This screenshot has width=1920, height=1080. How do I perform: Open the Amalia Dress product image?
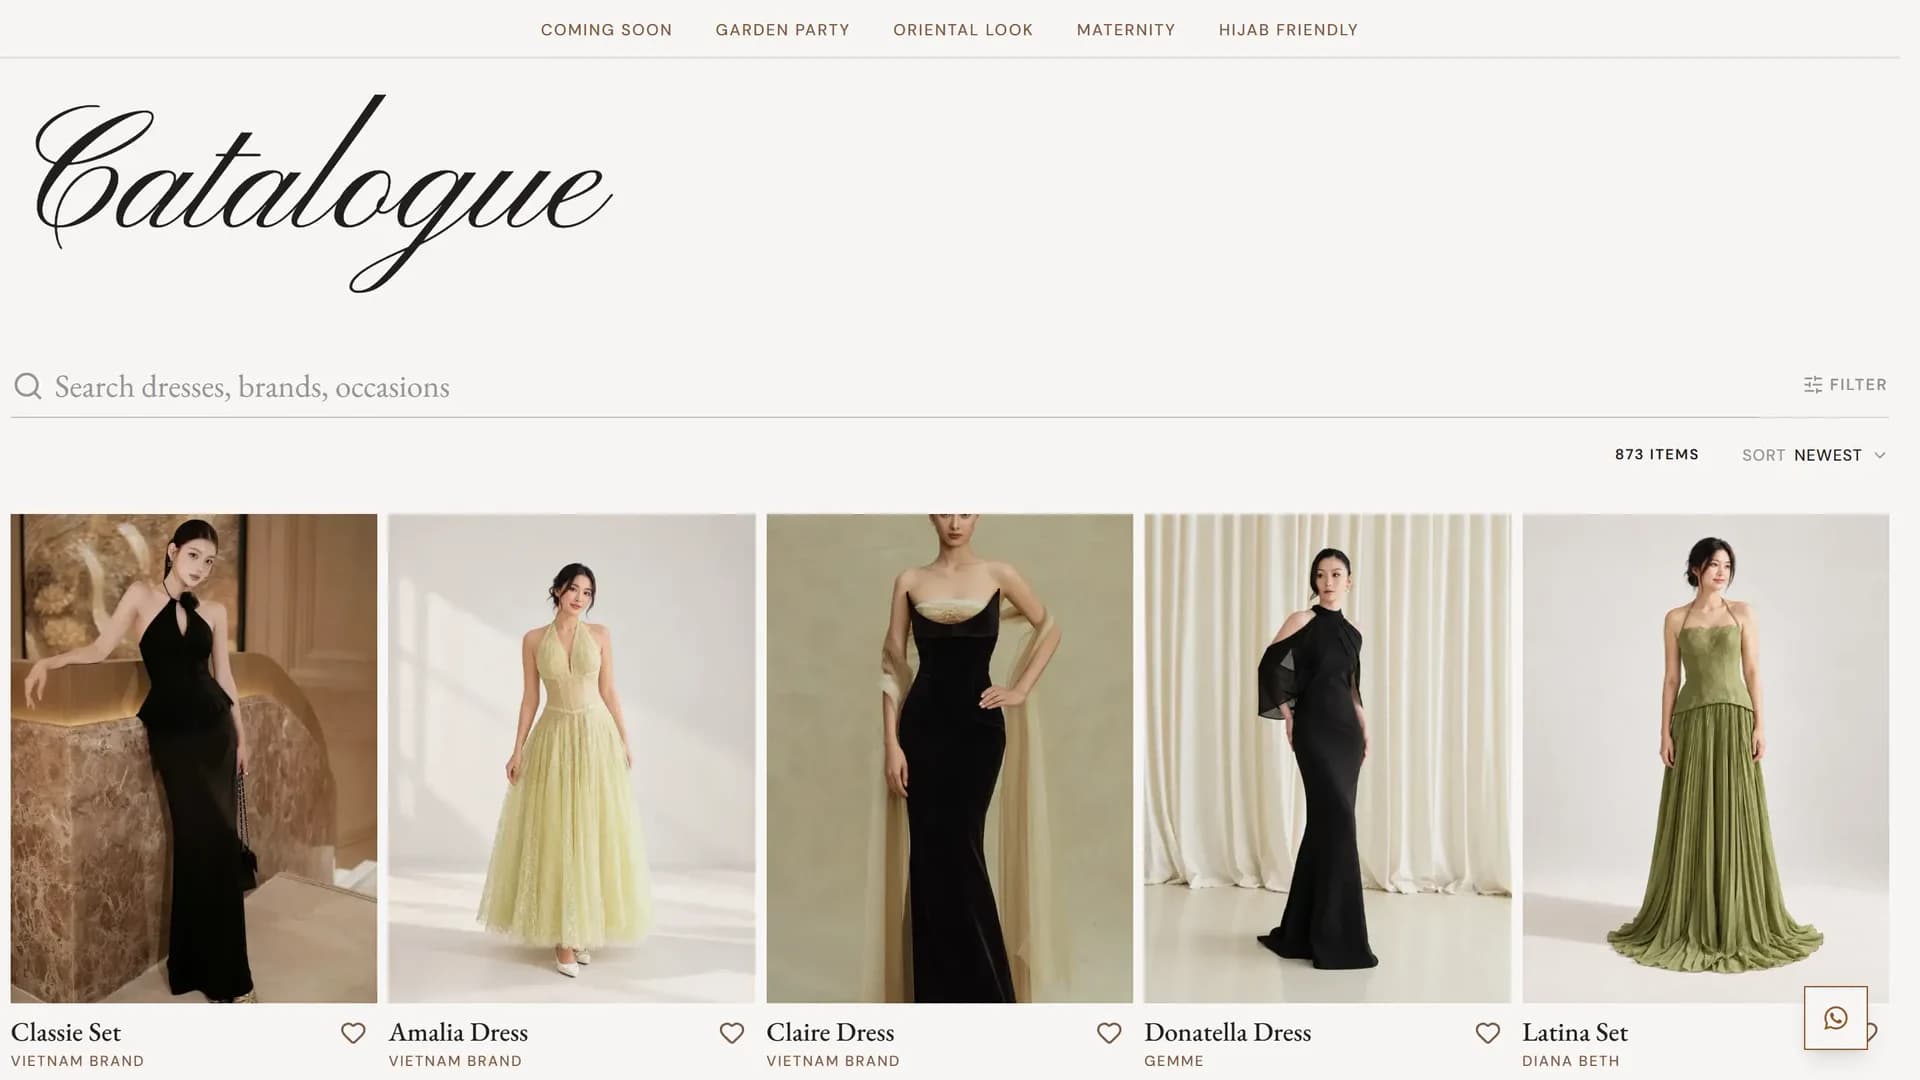(572, 758)
